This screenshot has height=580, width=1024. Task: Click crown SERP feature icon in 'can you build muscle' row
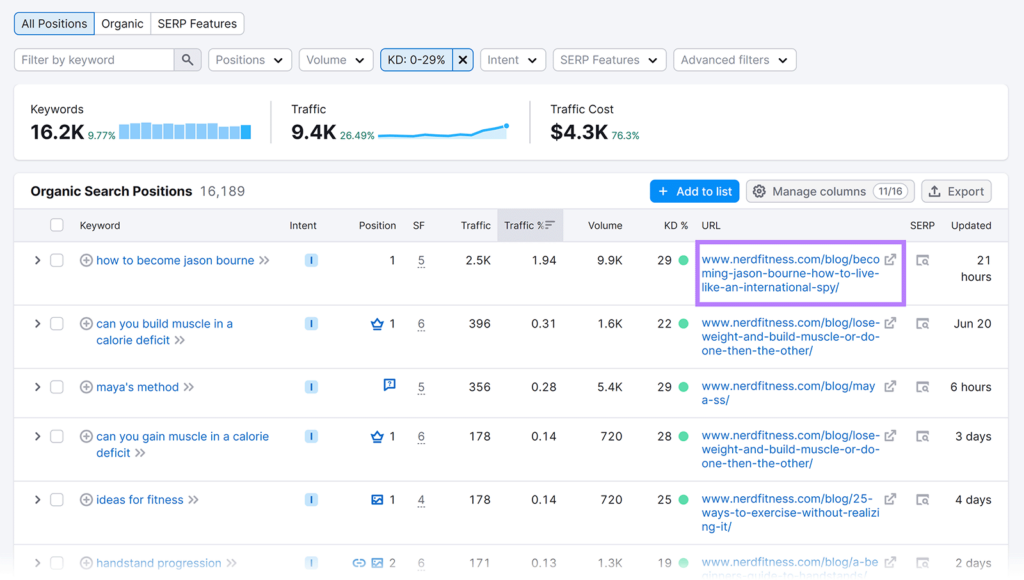[377, 323]
